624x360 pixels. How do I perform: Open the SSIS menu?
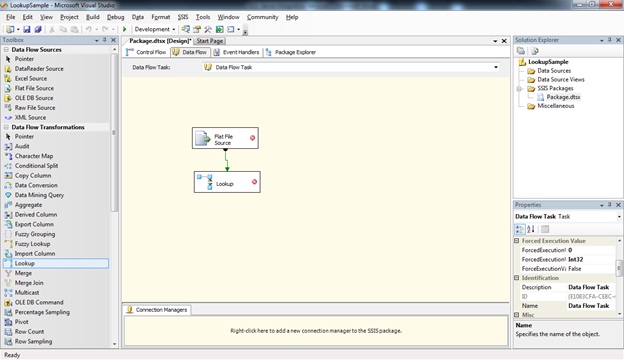tap(183, 17)
